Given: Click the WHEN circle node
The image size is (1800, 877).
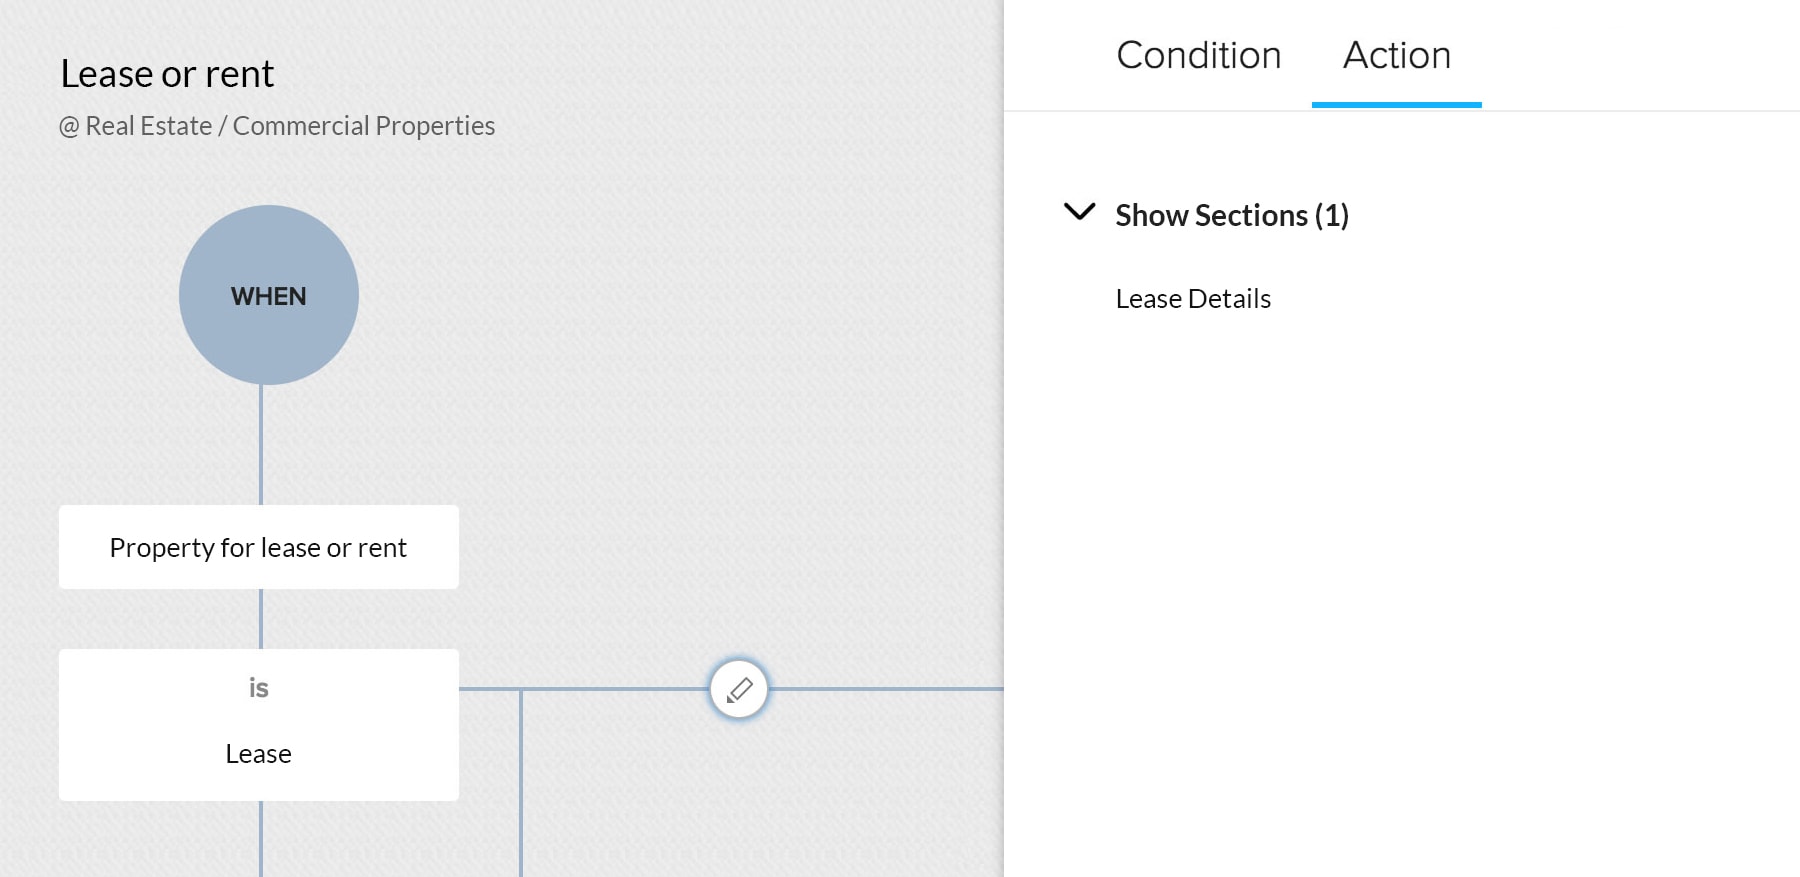Looking at the screenshot, I should point(269,295).
